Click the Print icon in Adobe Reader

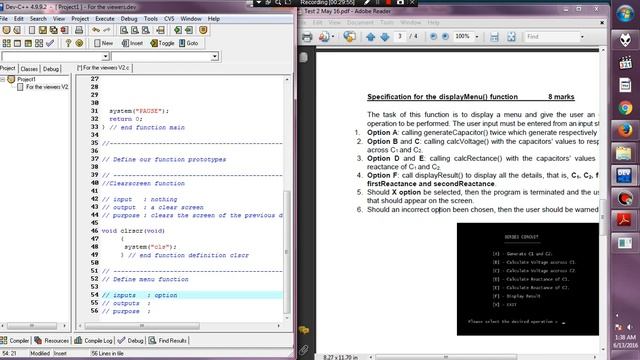307,37
